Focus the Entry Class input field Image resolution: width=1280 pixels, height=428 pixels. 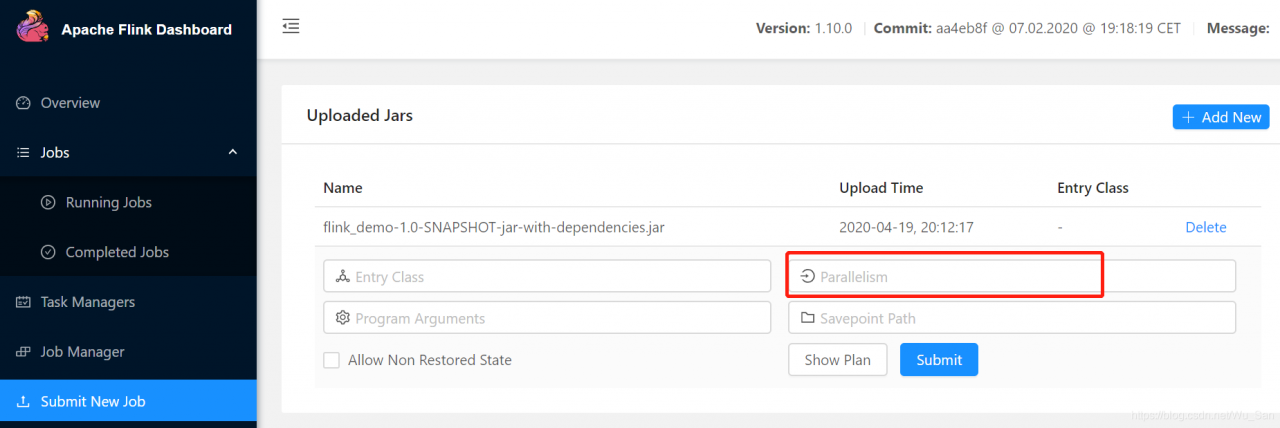547,276
